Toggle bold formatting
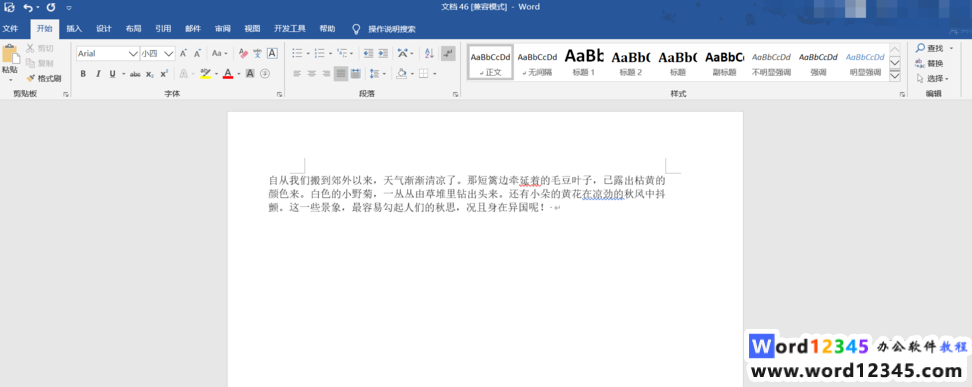The image size is (972, 387). [83, 74]
